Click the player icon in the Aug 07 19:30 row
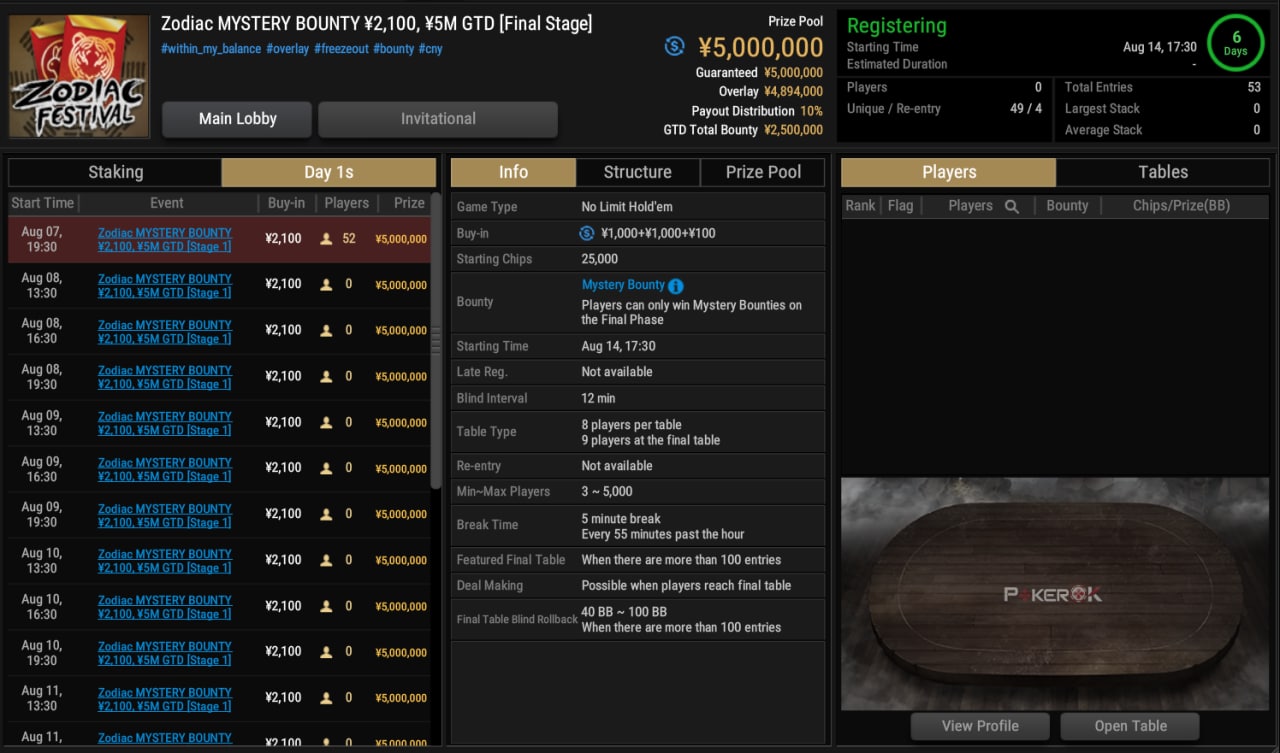 [326, 239]
